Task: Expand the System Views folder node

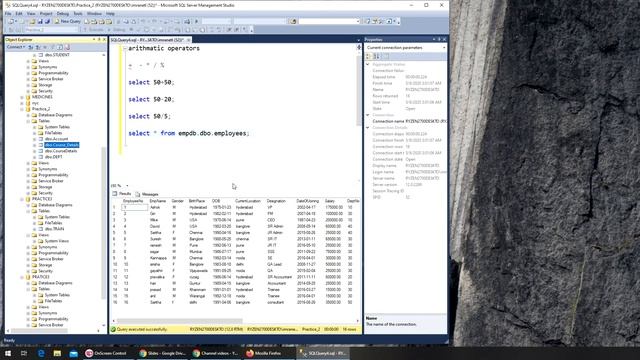Action: pos(34,241)
